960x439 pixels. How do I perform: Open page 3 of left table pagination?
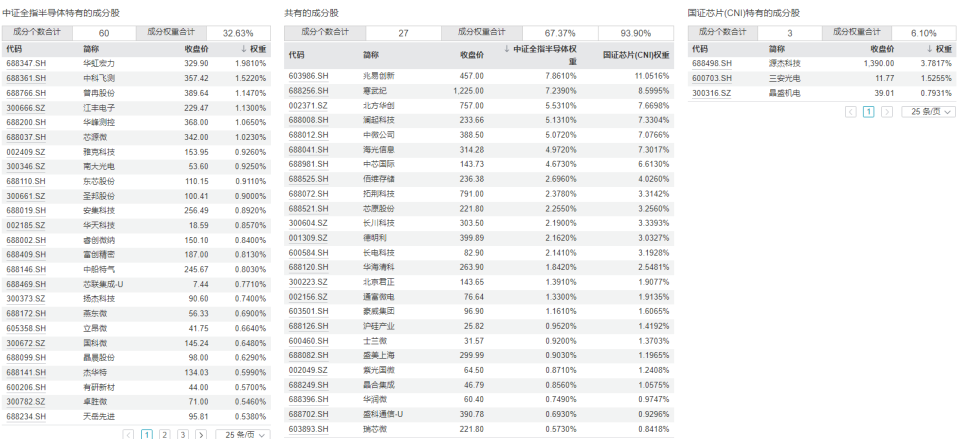(x=182, y=435)
